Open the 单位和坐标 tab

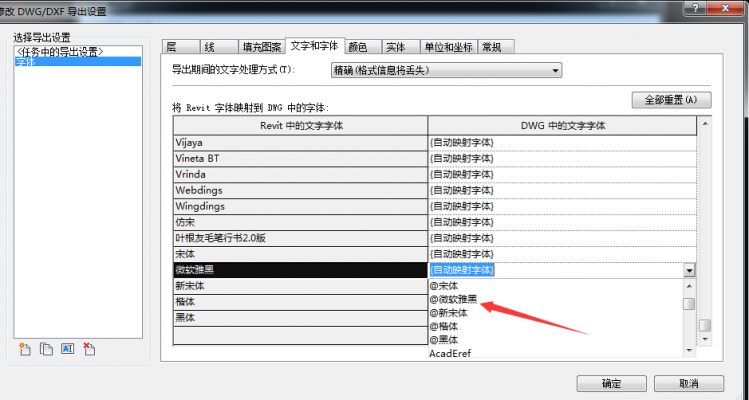pyautogui.click(x=449, y=47)
